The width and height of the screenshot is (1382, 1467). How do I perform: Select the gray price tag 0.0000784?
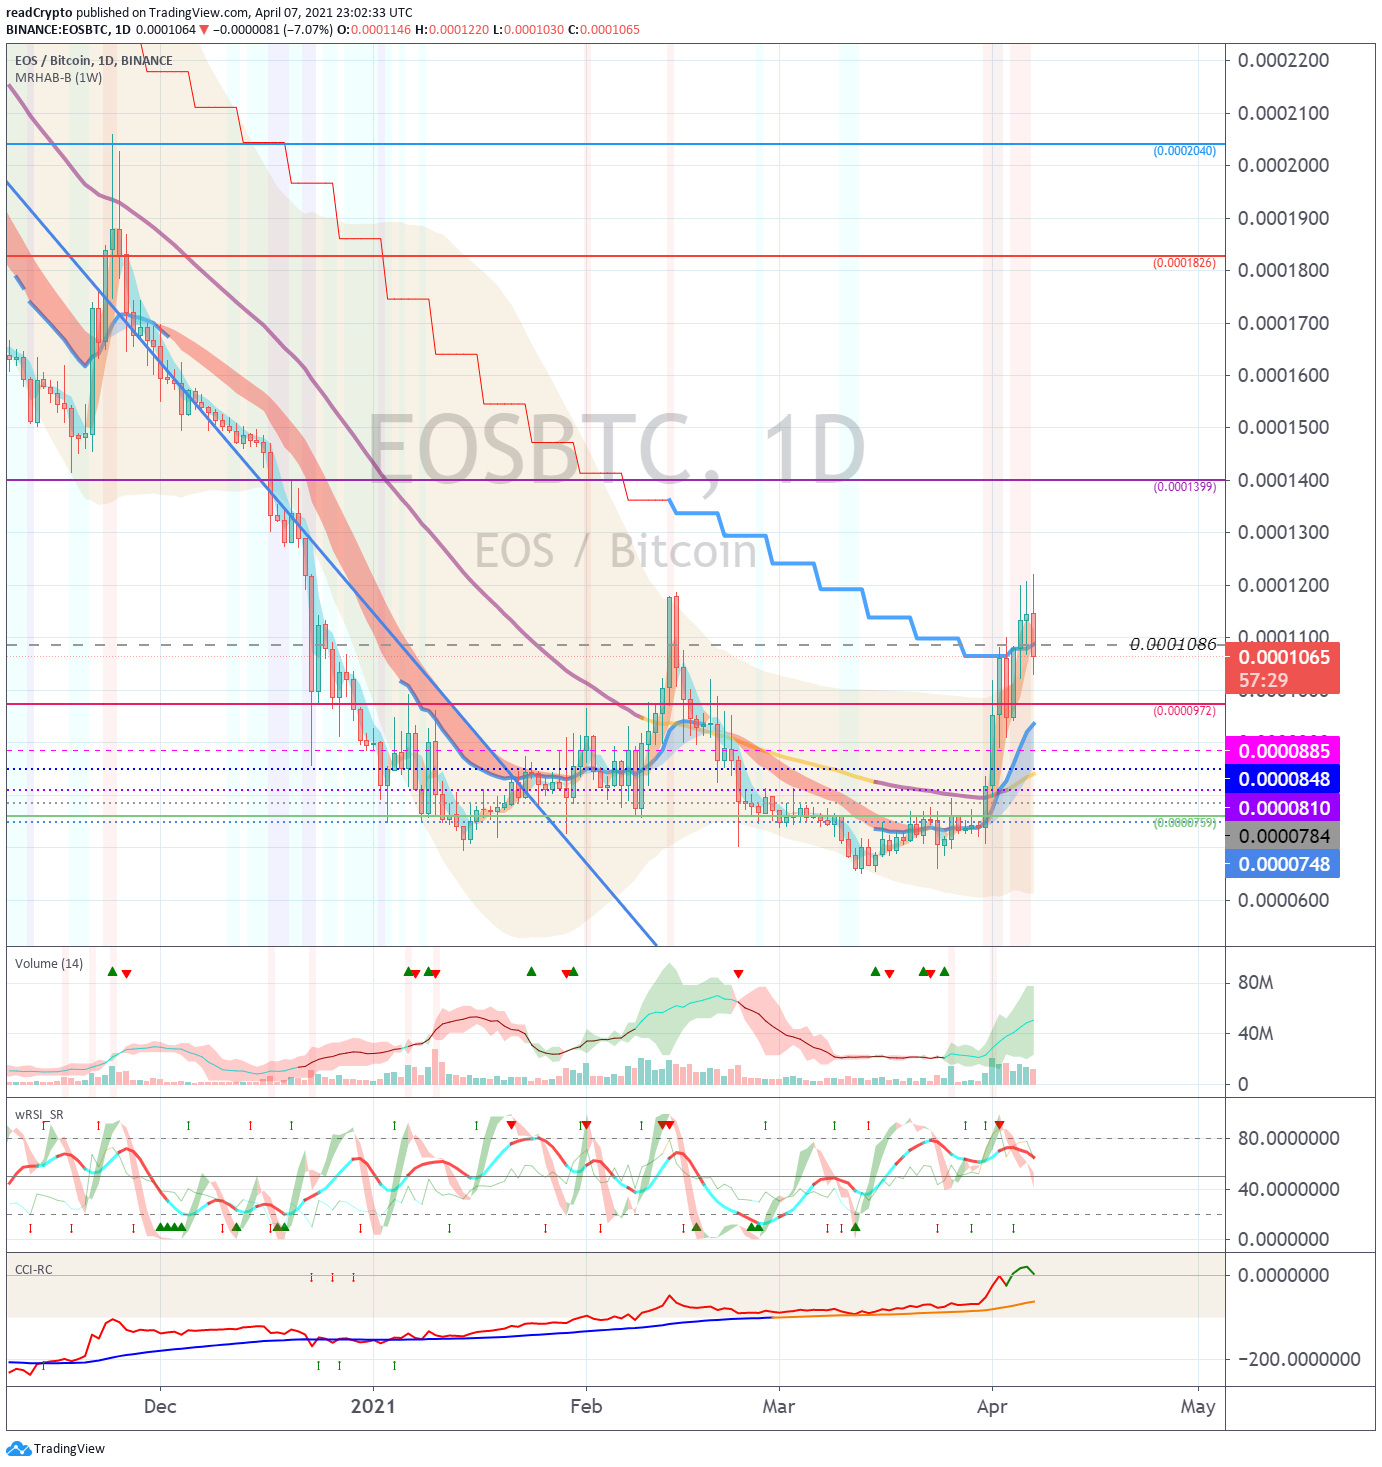tap(1283, 836)
